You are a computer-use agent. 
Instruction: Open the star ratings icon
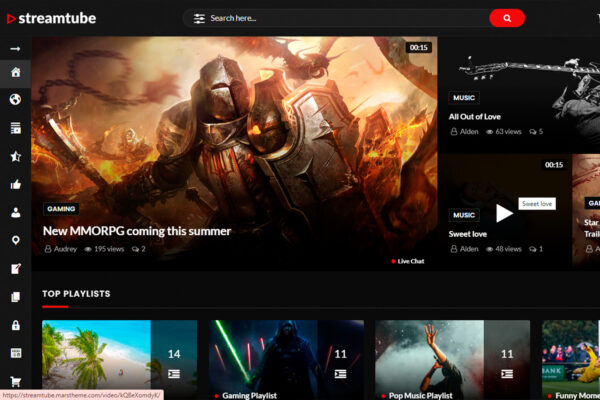click(16, 156)
